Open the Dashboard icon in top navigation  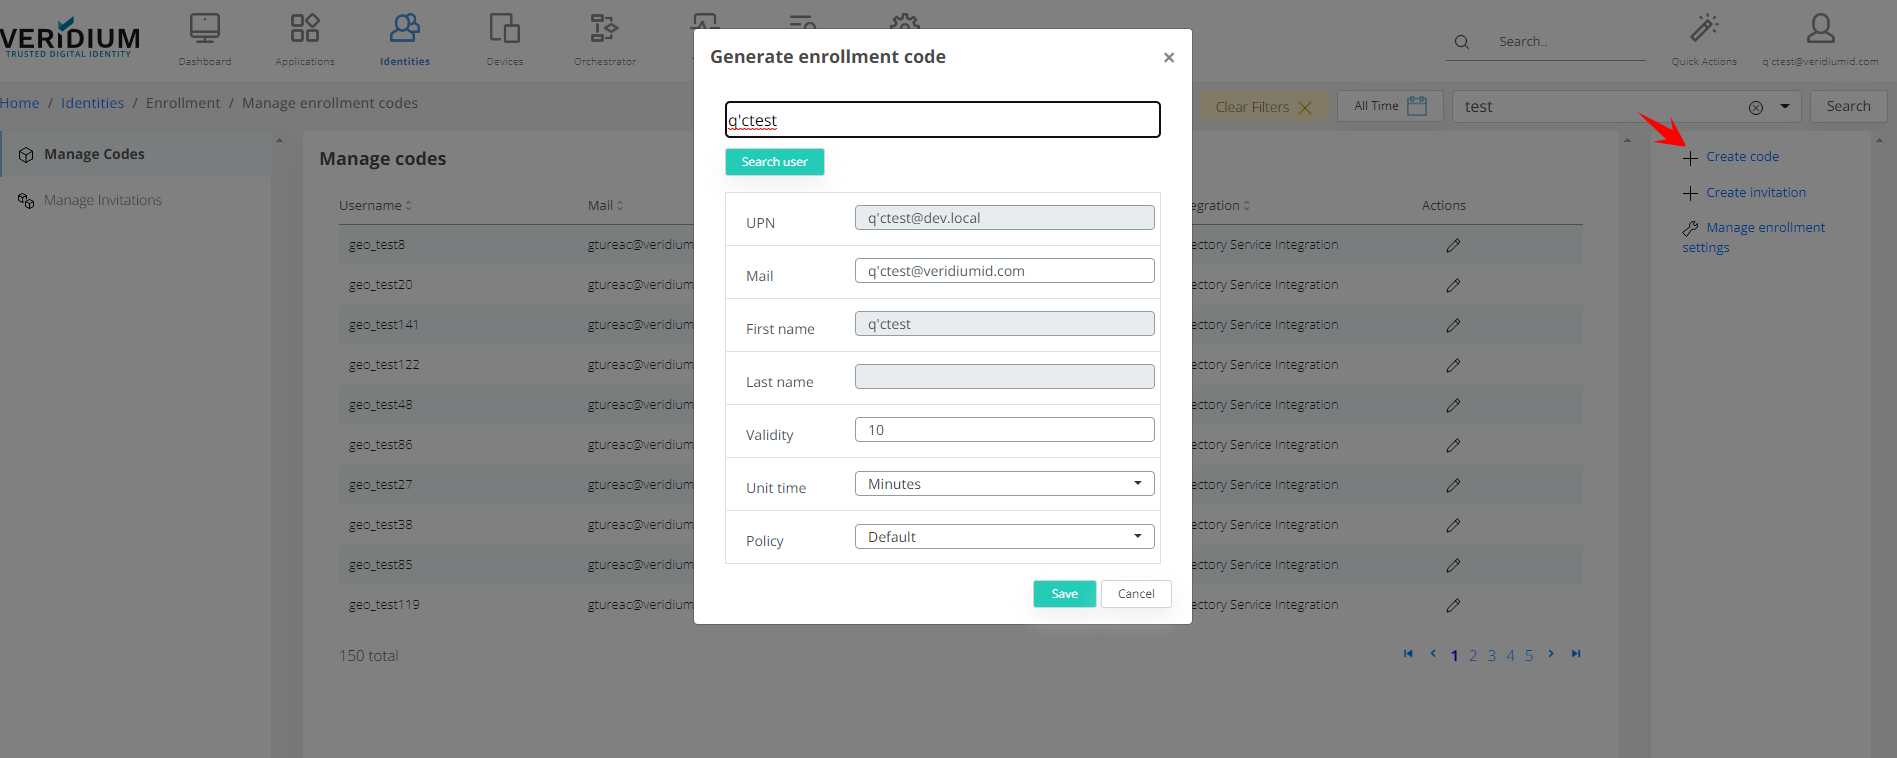pos(205,30)
